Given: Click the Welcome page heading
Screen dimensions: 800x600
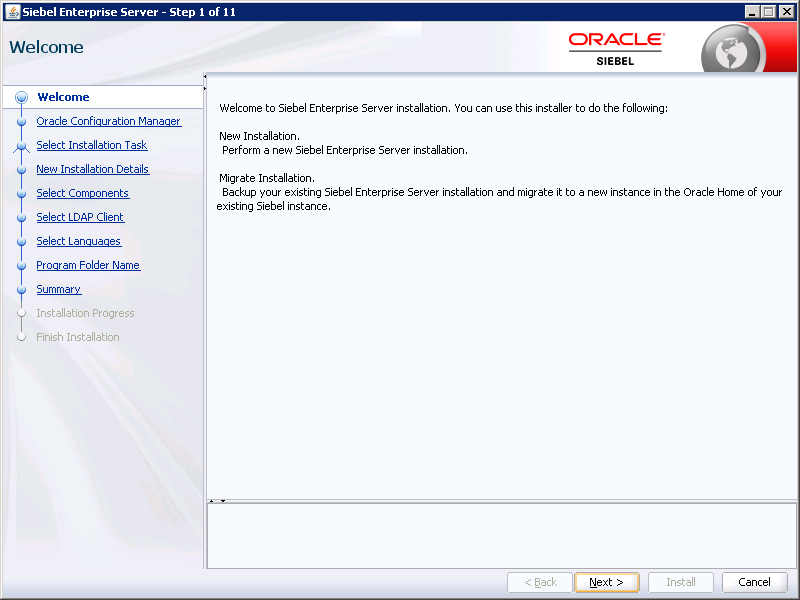Looking at the screenshot, I should (46, 47).
